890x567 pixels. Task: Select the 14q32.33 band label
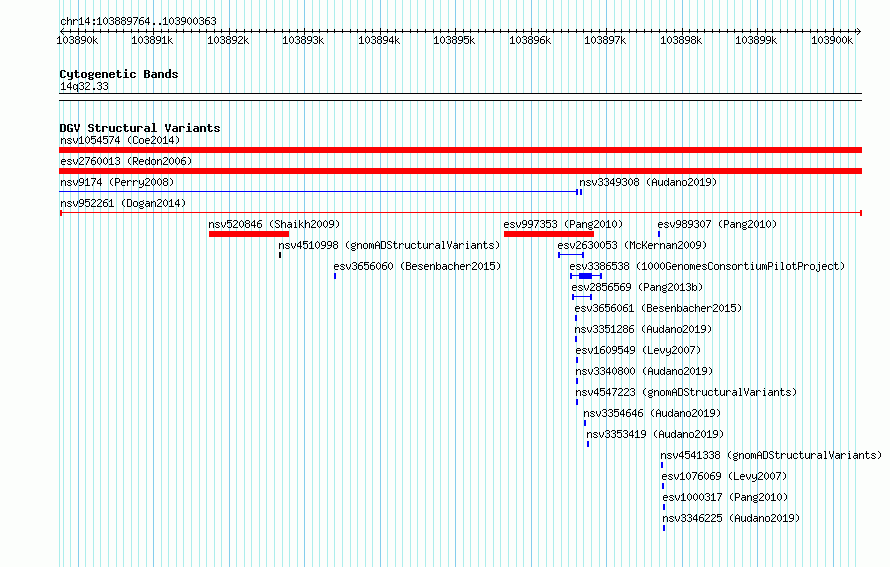coord(84,86)
